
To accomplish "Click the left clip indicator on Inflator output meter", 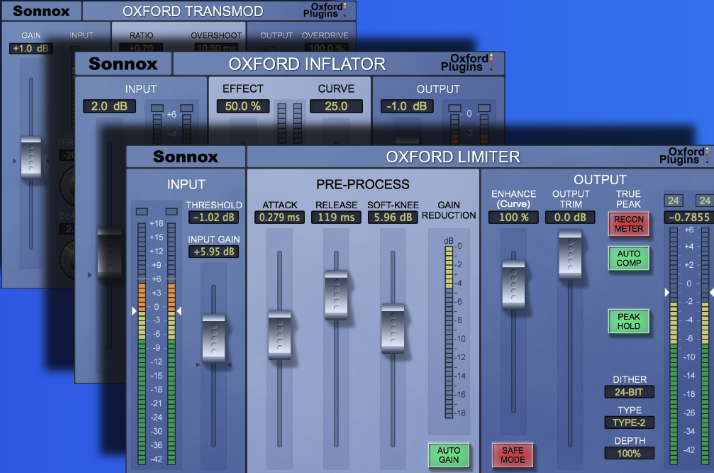I will click(454, 108).
